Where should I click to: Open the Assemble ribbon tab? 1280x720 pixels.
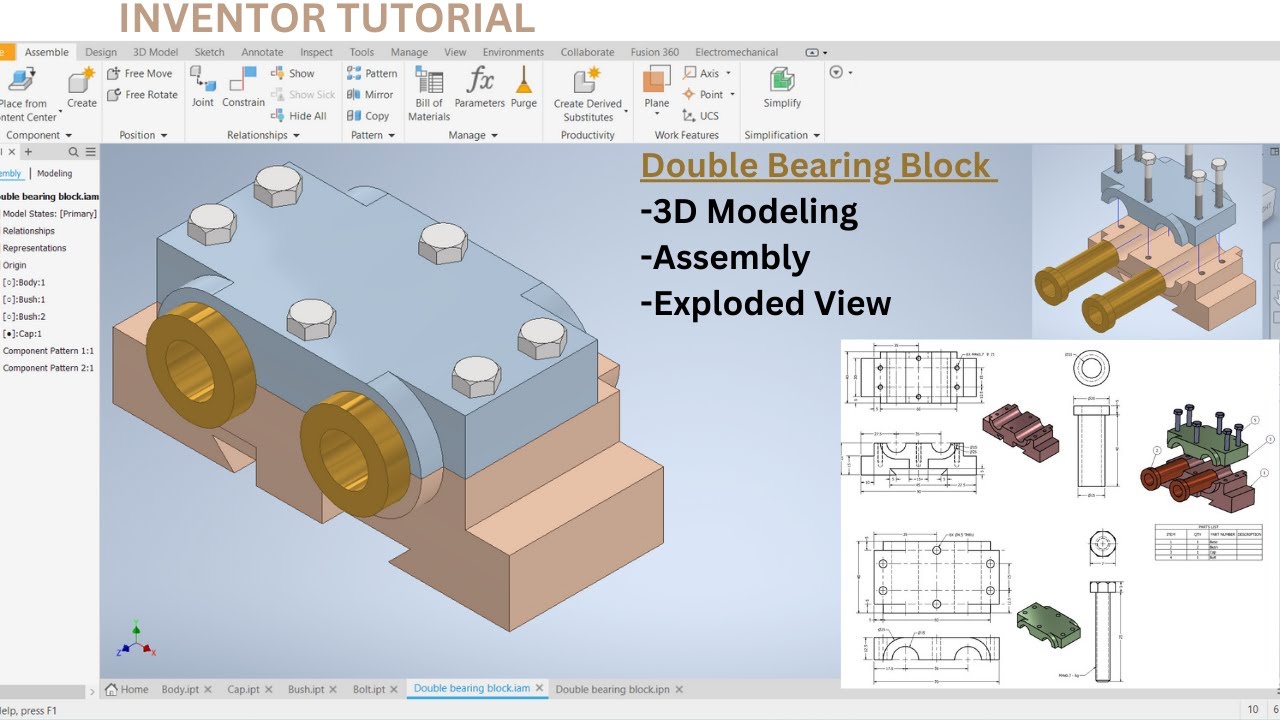(x=47, y=52)
